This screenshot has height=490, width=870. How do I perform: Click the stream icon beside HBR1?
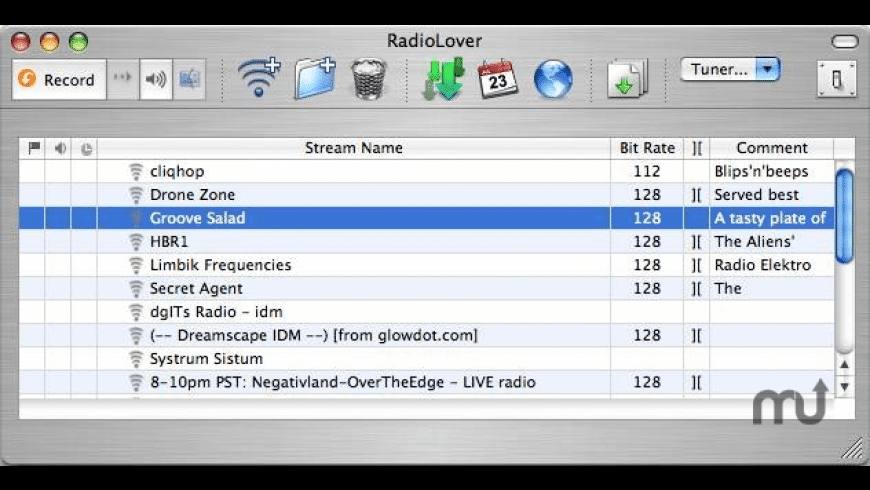(136, 241)
